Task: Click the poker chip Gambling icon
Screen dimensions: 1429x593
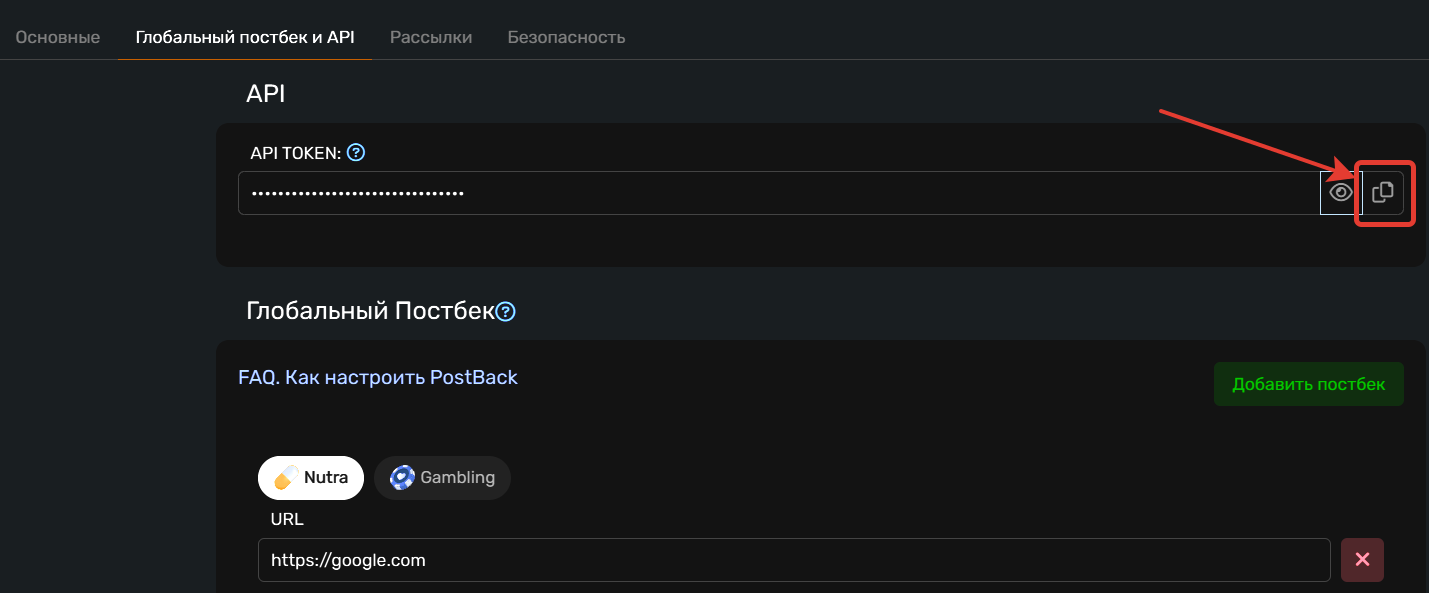Action: coord(402,478)
